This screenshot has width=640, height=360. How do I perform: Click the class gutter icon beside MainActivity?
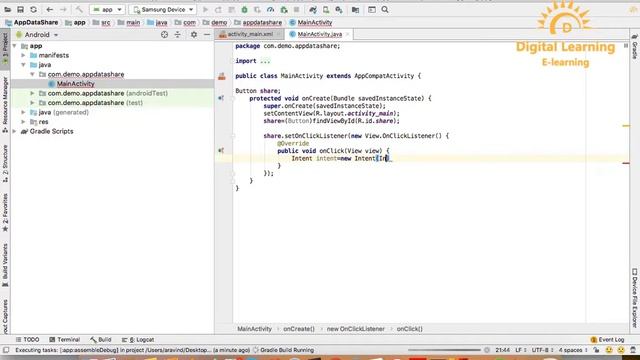pos(222,76)
